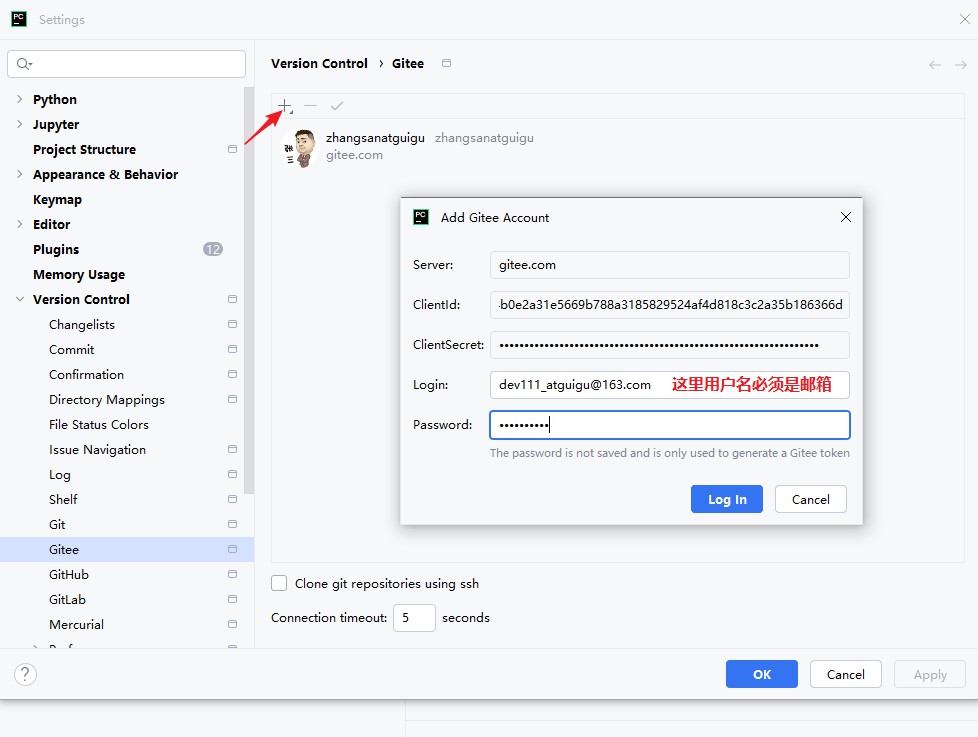Remove selected account with minus icon
This screenshot has height=737, width=978.
click(311, 106)
